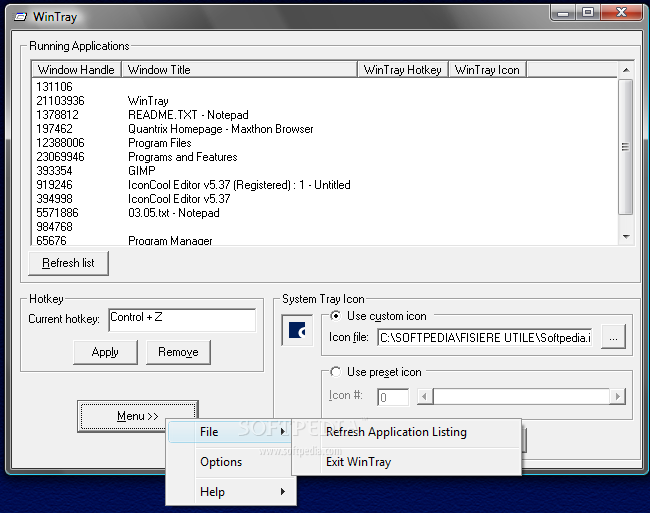This screenshot has height=513, width=650.
Task: Select the handle 394998 row
Action: point(324,199)
